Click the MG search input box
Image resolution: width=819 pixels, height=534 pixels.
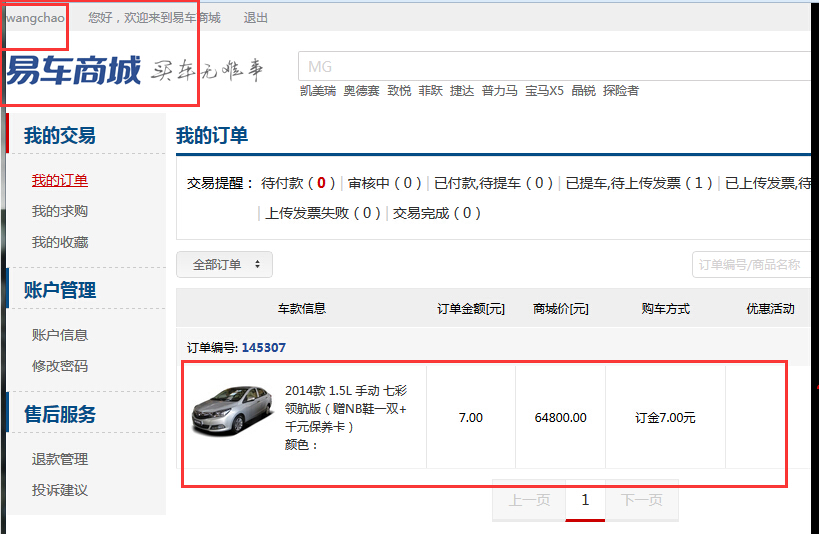point(554,66)
